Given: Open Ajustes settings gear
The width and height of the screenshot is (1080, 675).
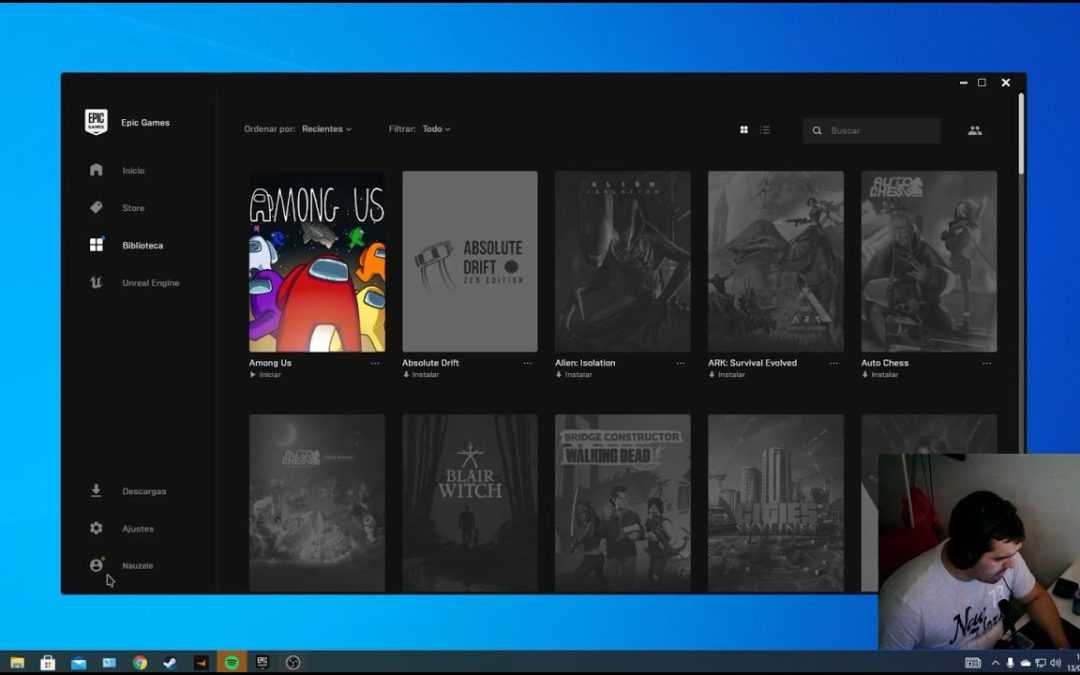Looking at the screenshot, I should [96, 528].
